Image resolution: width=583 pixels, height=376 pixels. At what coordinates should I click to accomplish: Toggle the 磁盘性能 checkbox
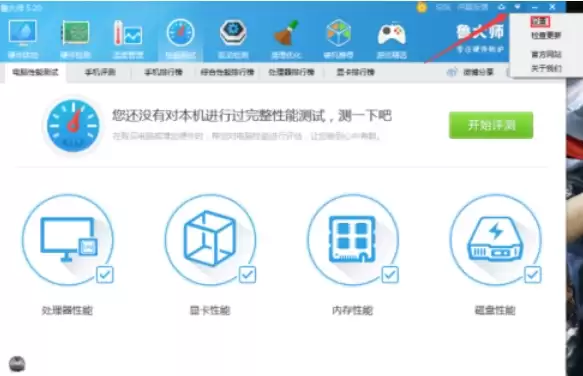532,275
